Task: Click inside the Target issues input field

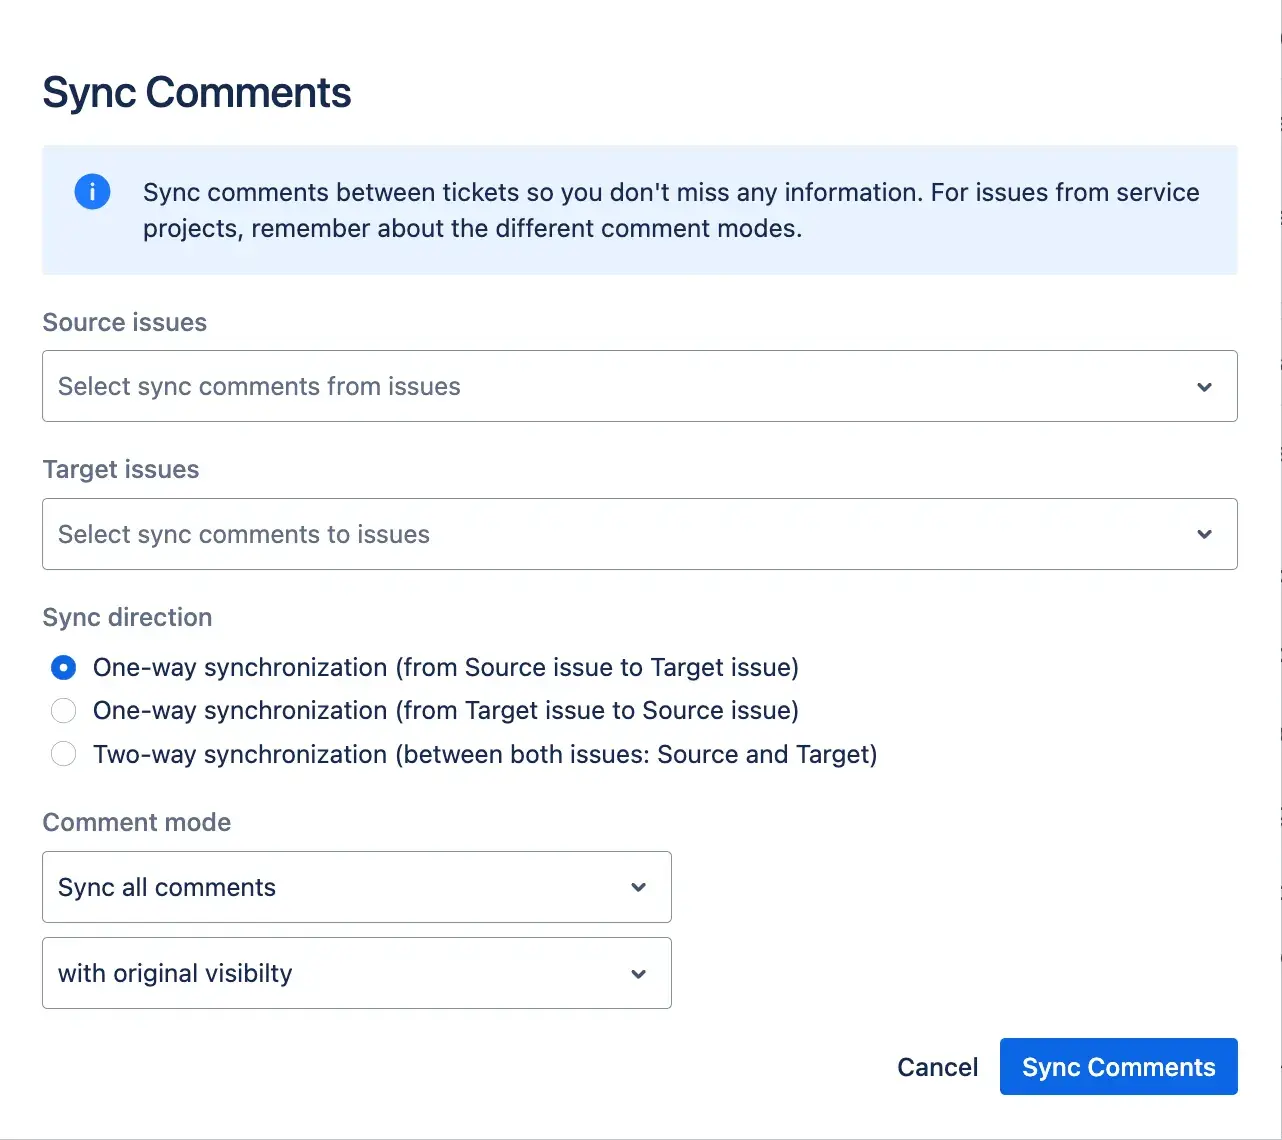Action: pos(400,534)
